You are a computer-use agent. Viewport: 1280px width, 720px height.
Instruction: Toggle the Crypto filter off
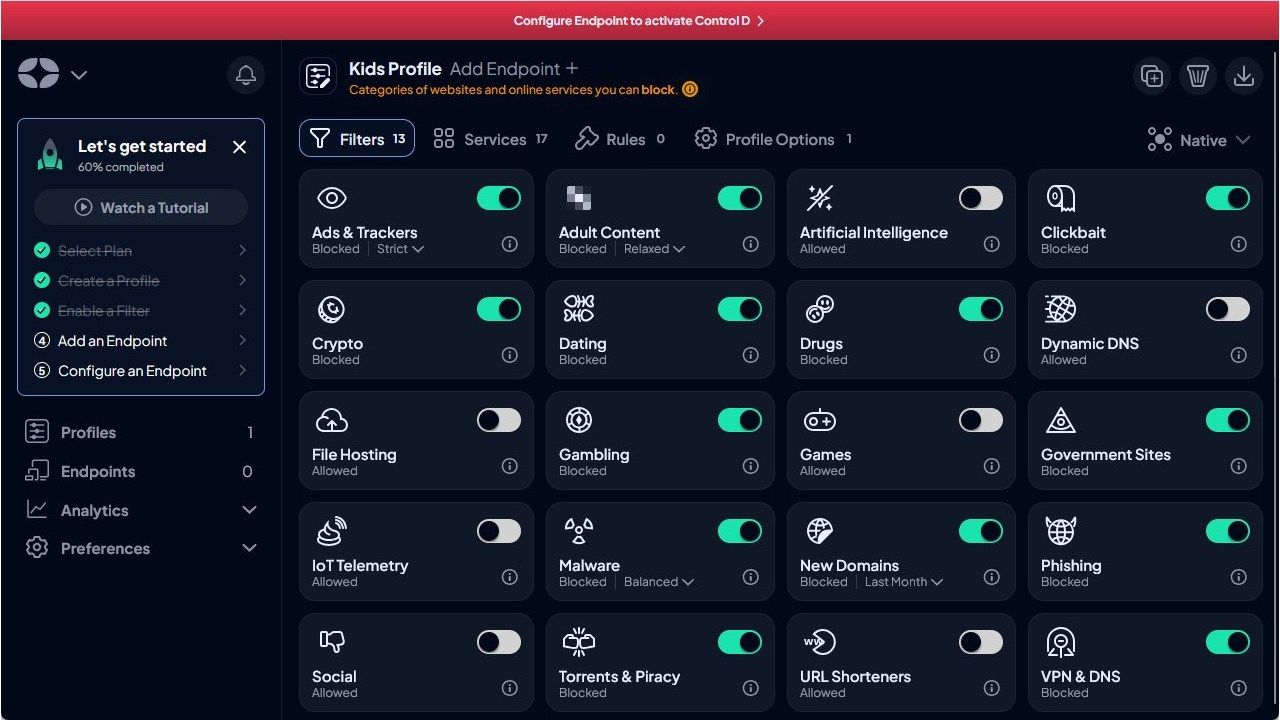point(499,309)
